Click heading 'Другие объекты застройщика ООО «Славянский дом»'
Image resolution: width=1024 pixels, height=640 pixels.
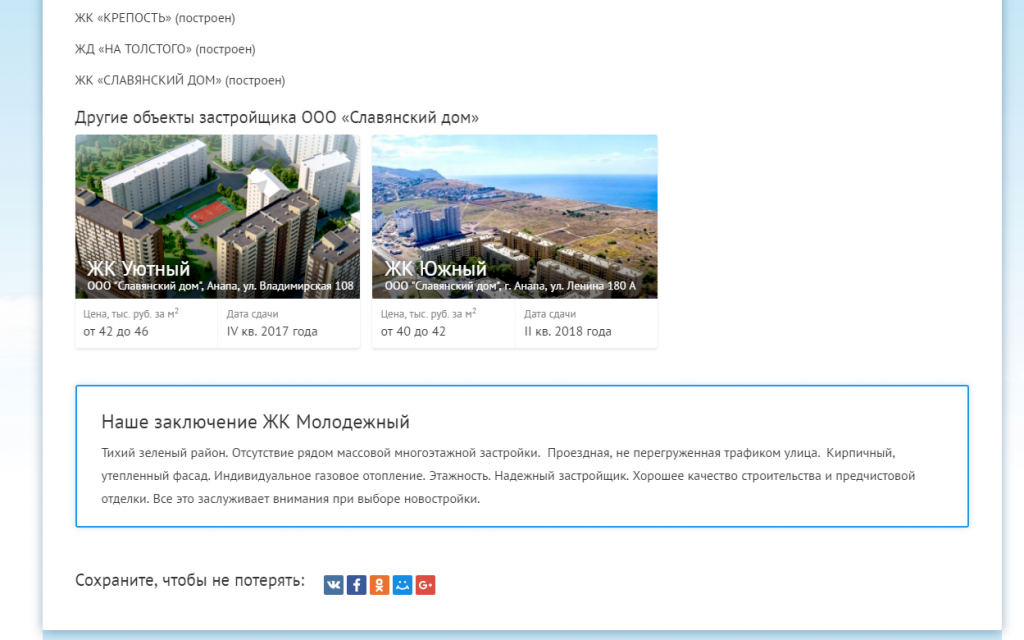point(277,118)
